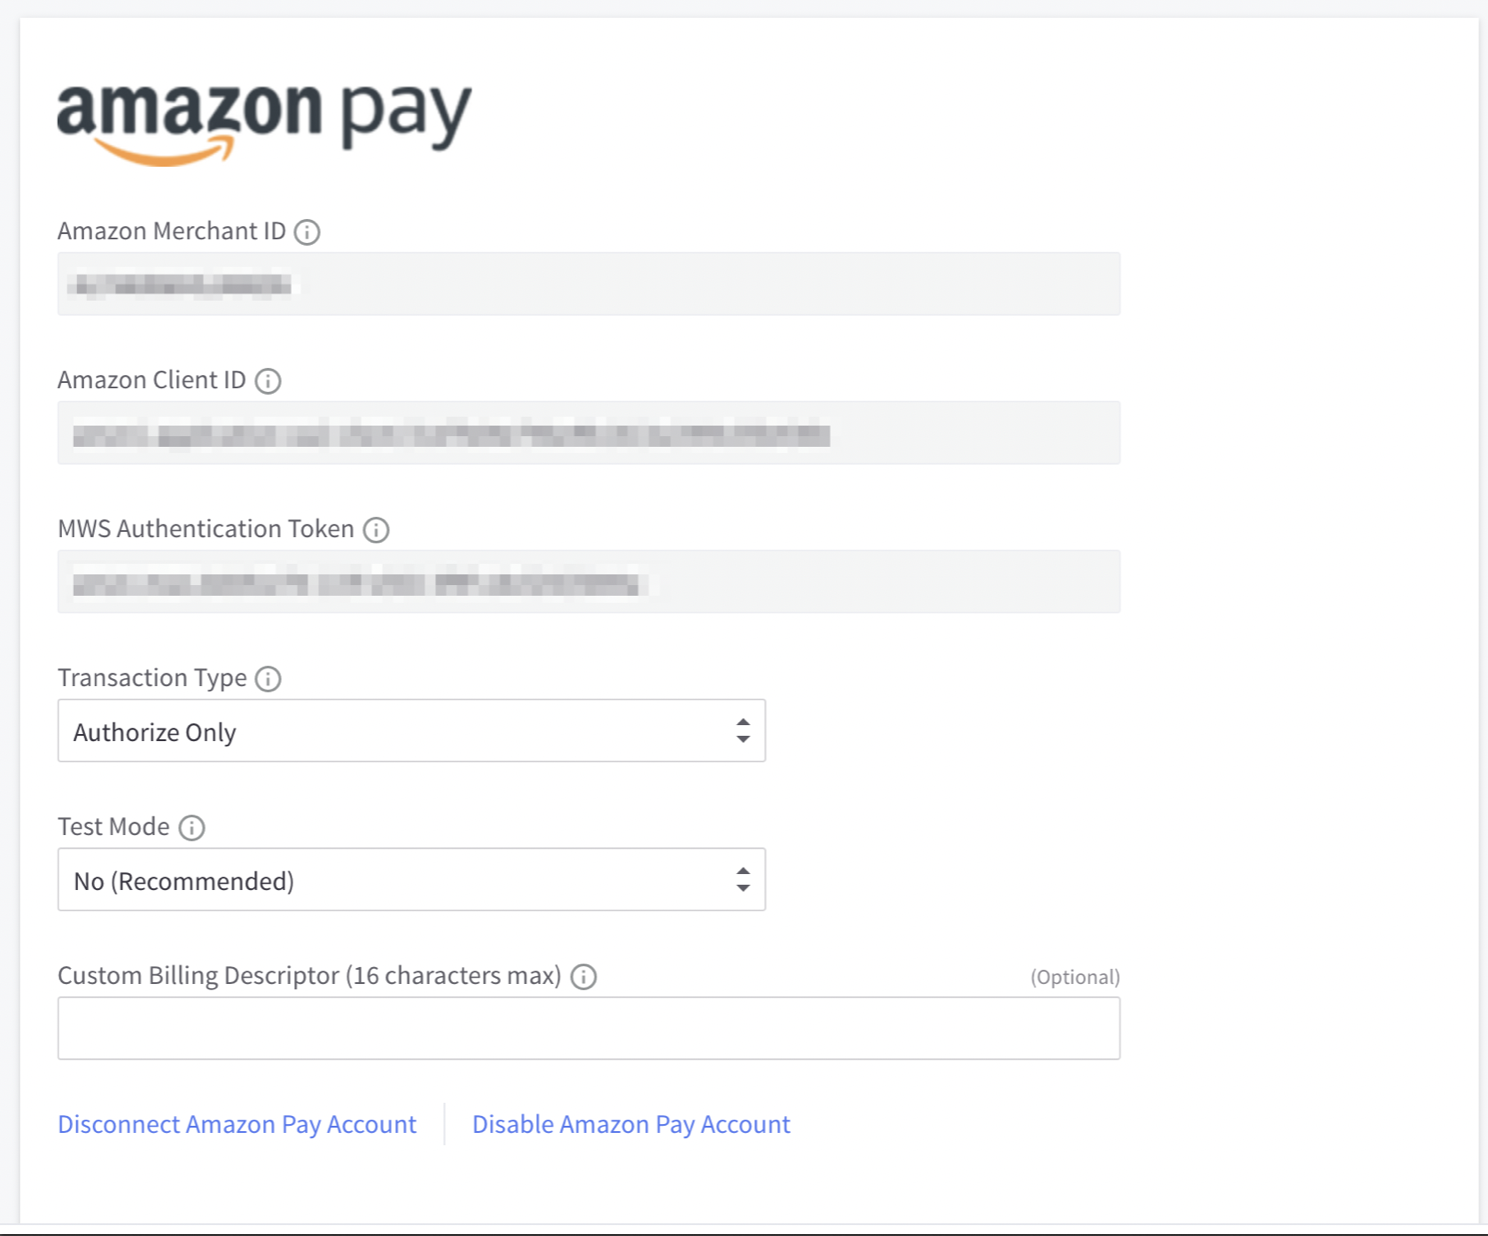Image resolution: width=1488 pixels, height=1236 pixels.
Task: Click the No (Recommended) dropdown arrows
Action: (x=742, y=880)
